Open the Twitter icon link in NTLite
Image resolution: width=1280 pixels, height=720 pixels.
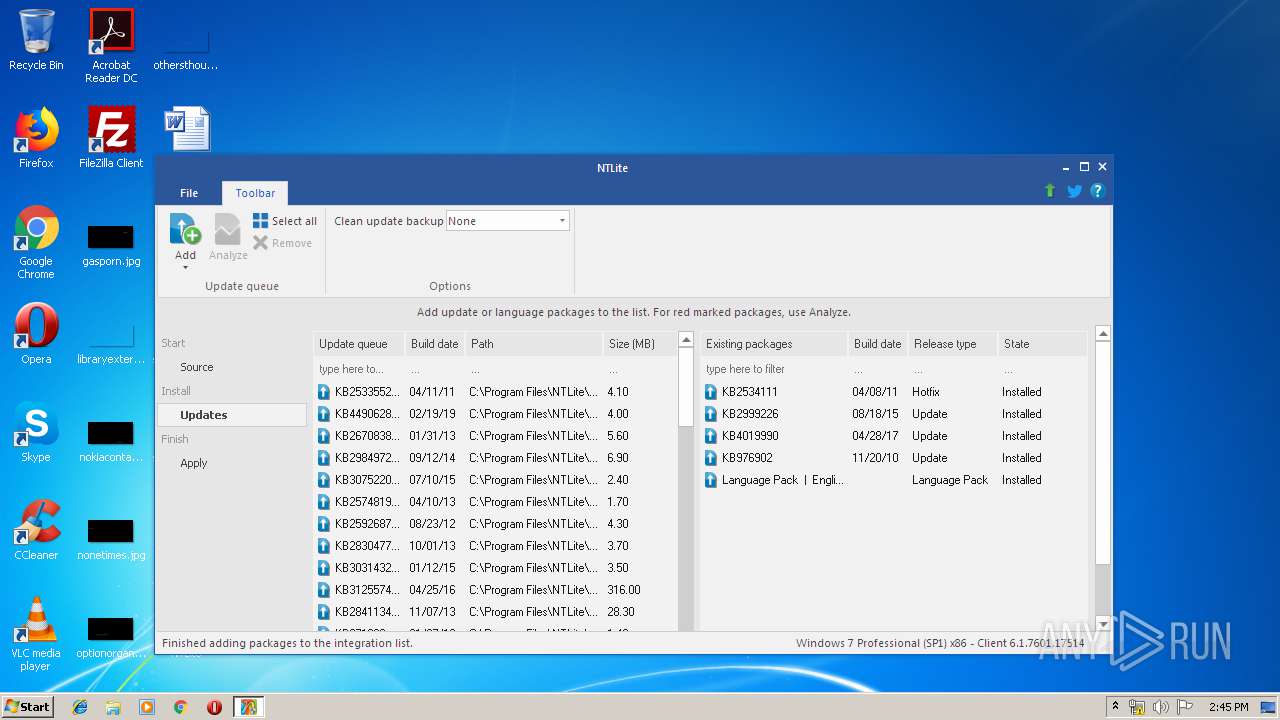[1074, 191]
